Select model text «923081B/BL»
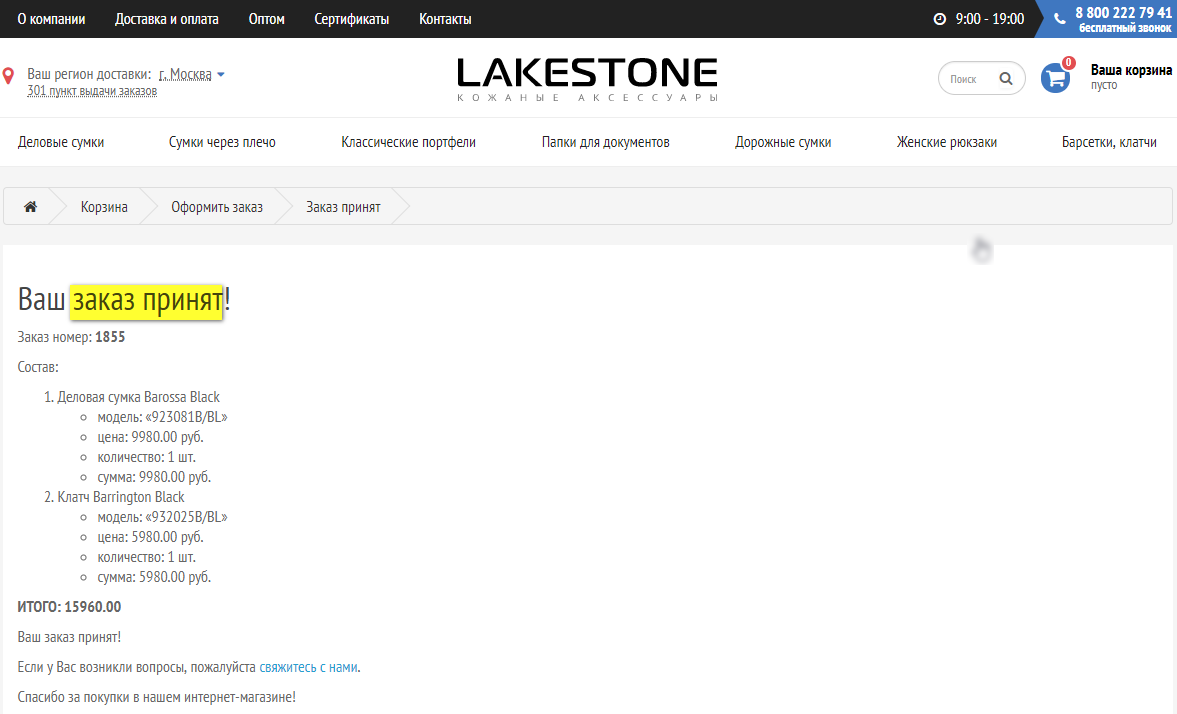 (x=186, y=417)
